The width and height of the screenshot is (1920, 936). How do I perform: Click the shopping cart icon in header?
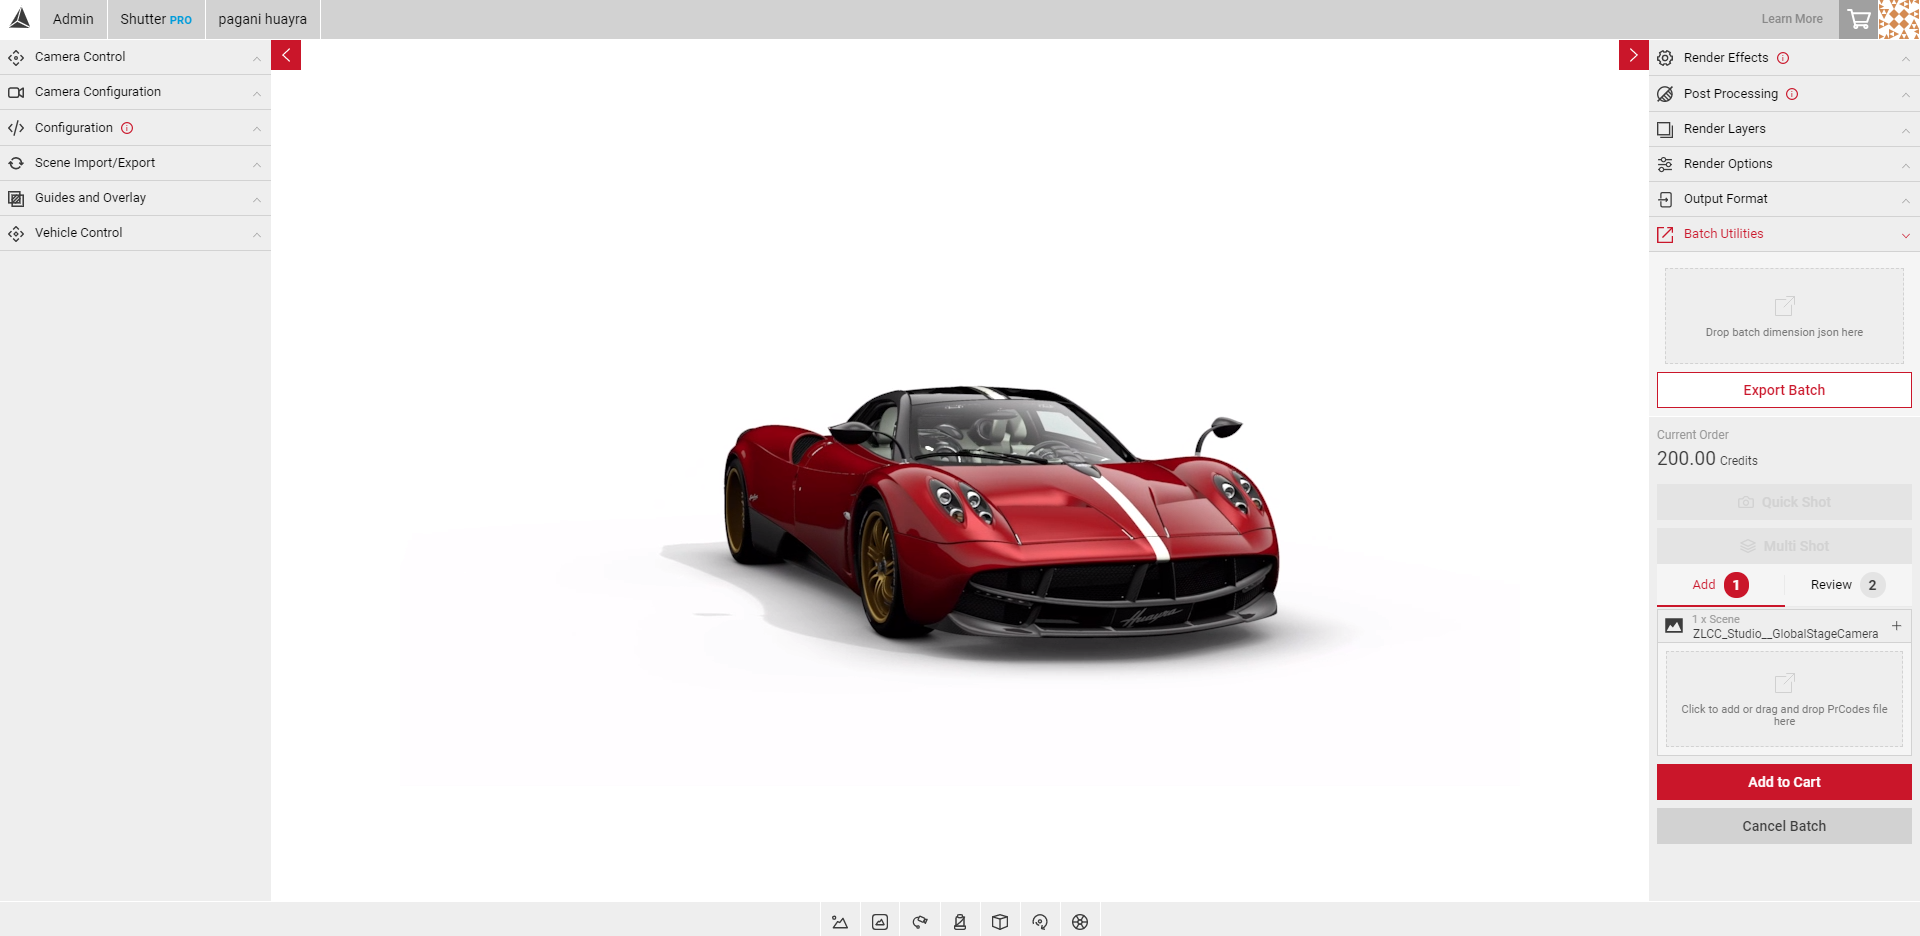pos(1859,19)
